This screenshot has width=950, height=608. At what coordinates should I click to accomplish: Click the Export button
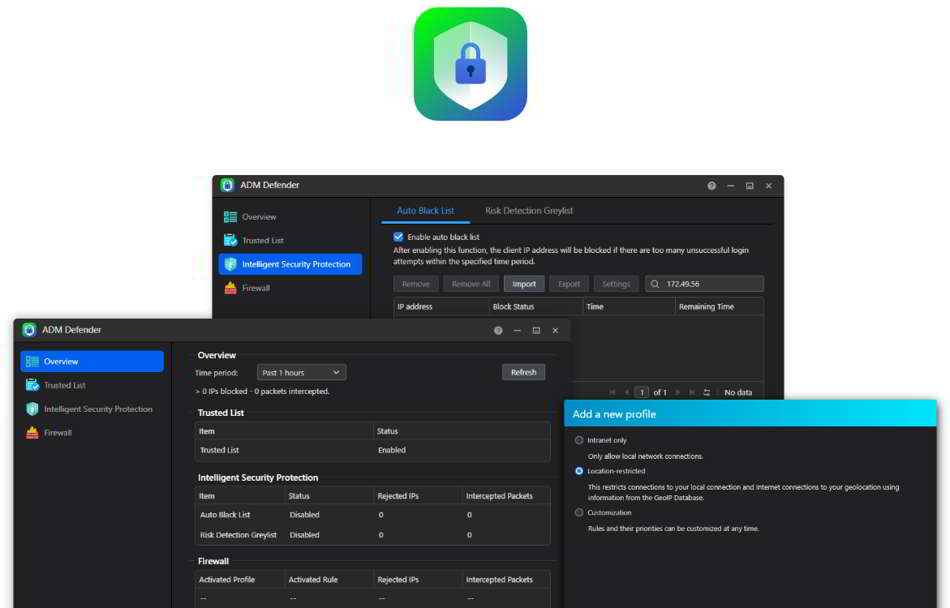tap(569, 284)
